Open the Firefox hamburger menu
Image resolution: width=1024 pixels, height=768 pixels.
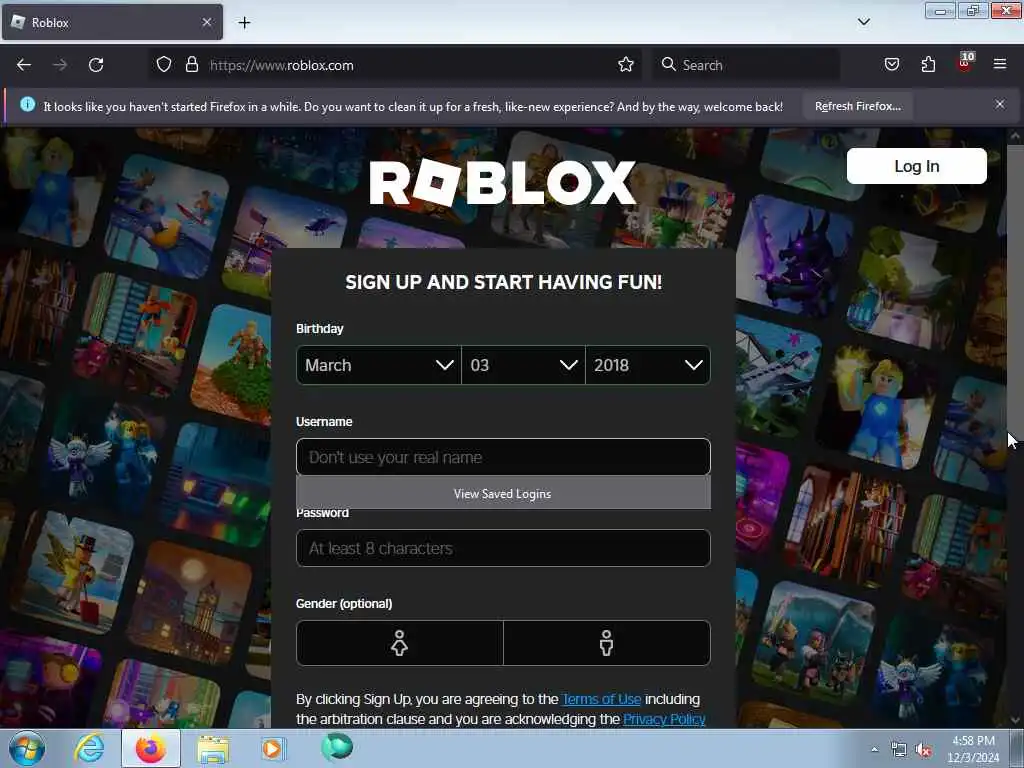tap(1000, 65)
